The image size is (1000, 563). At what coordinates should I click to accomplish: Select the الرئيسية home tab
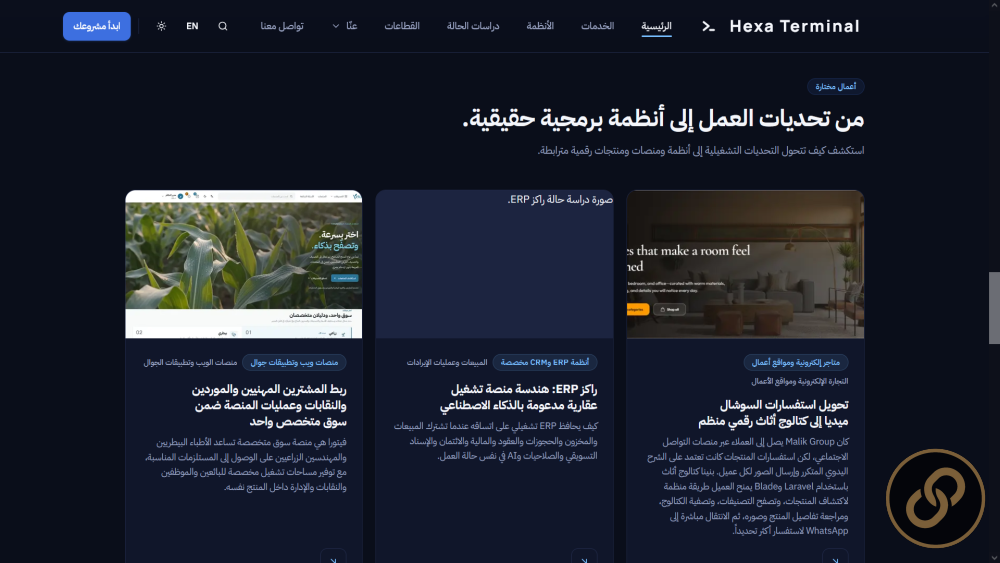point(656,26)
